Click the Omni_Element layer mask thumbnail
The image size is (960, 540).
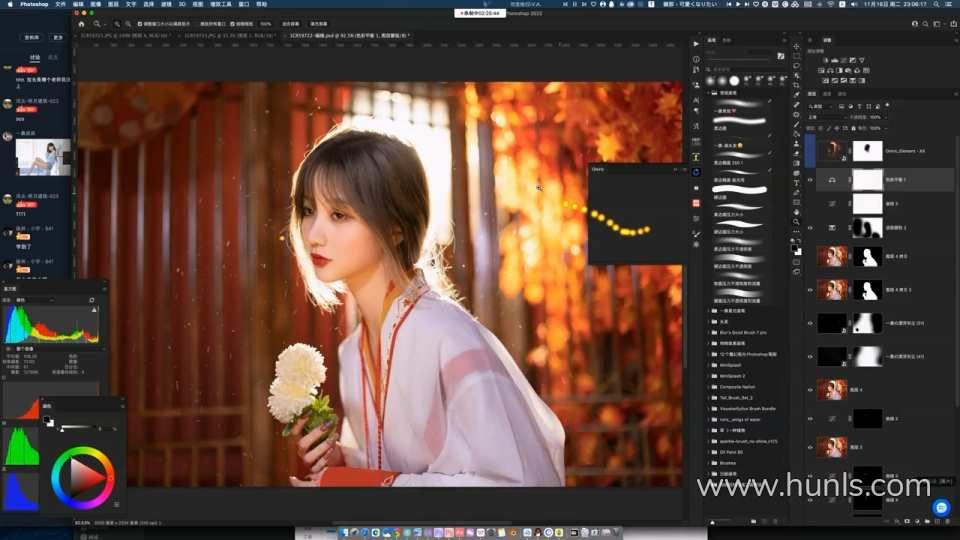coord(868,151)
